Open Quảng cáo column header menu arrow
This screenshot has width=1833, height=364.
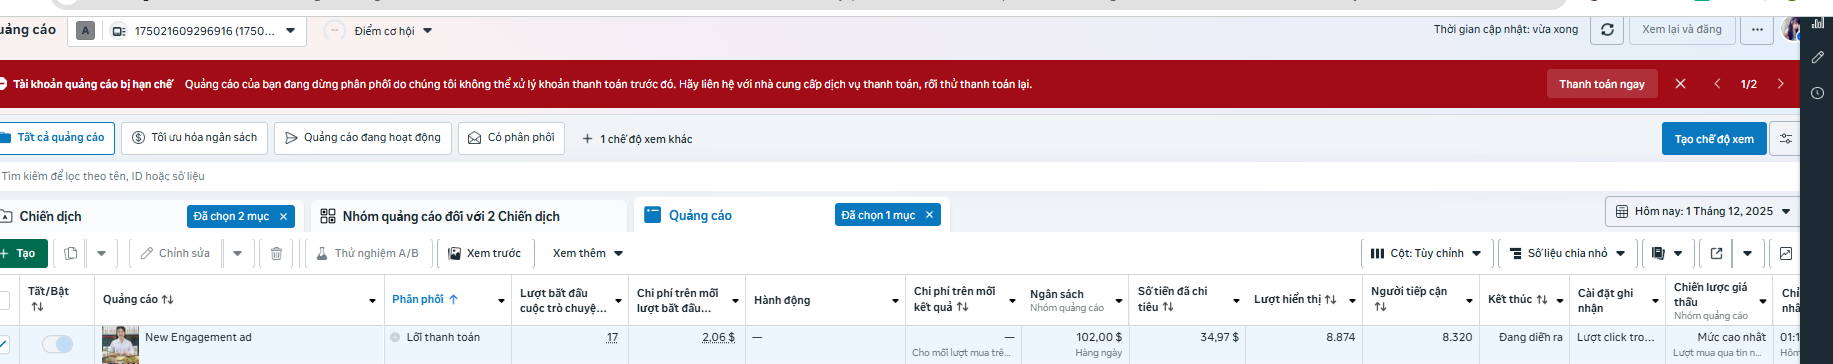372,300
